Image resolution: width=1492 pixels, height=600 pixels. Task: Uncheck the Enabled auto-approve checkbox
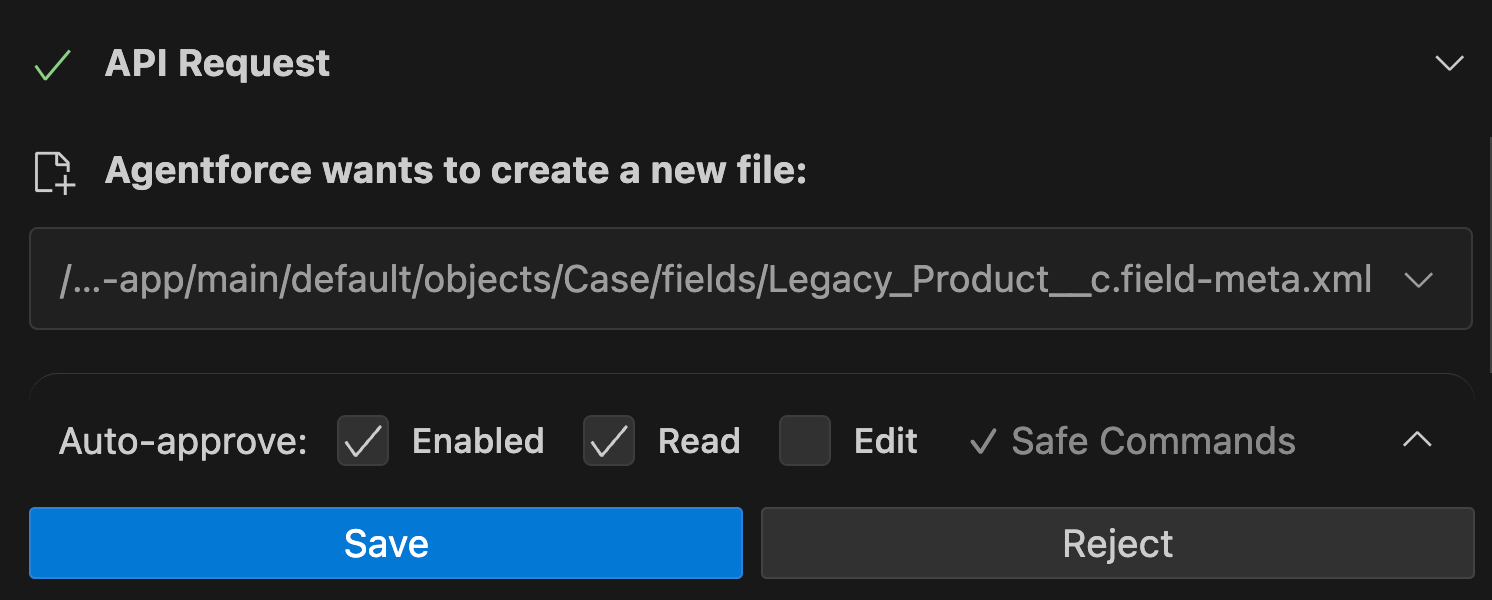[362, 441]
